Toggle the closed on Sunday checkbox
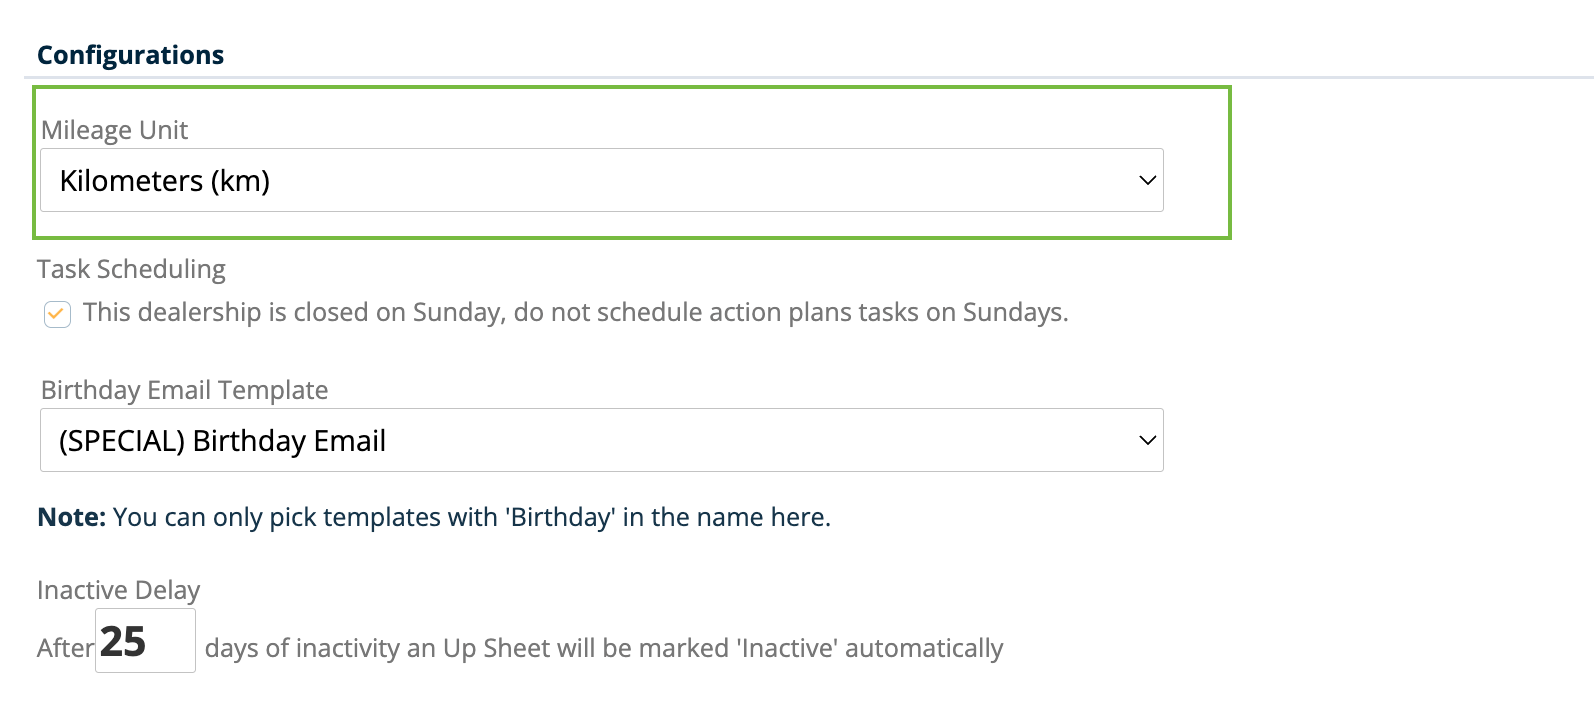The image size is (1594, 716). [57, 314]
